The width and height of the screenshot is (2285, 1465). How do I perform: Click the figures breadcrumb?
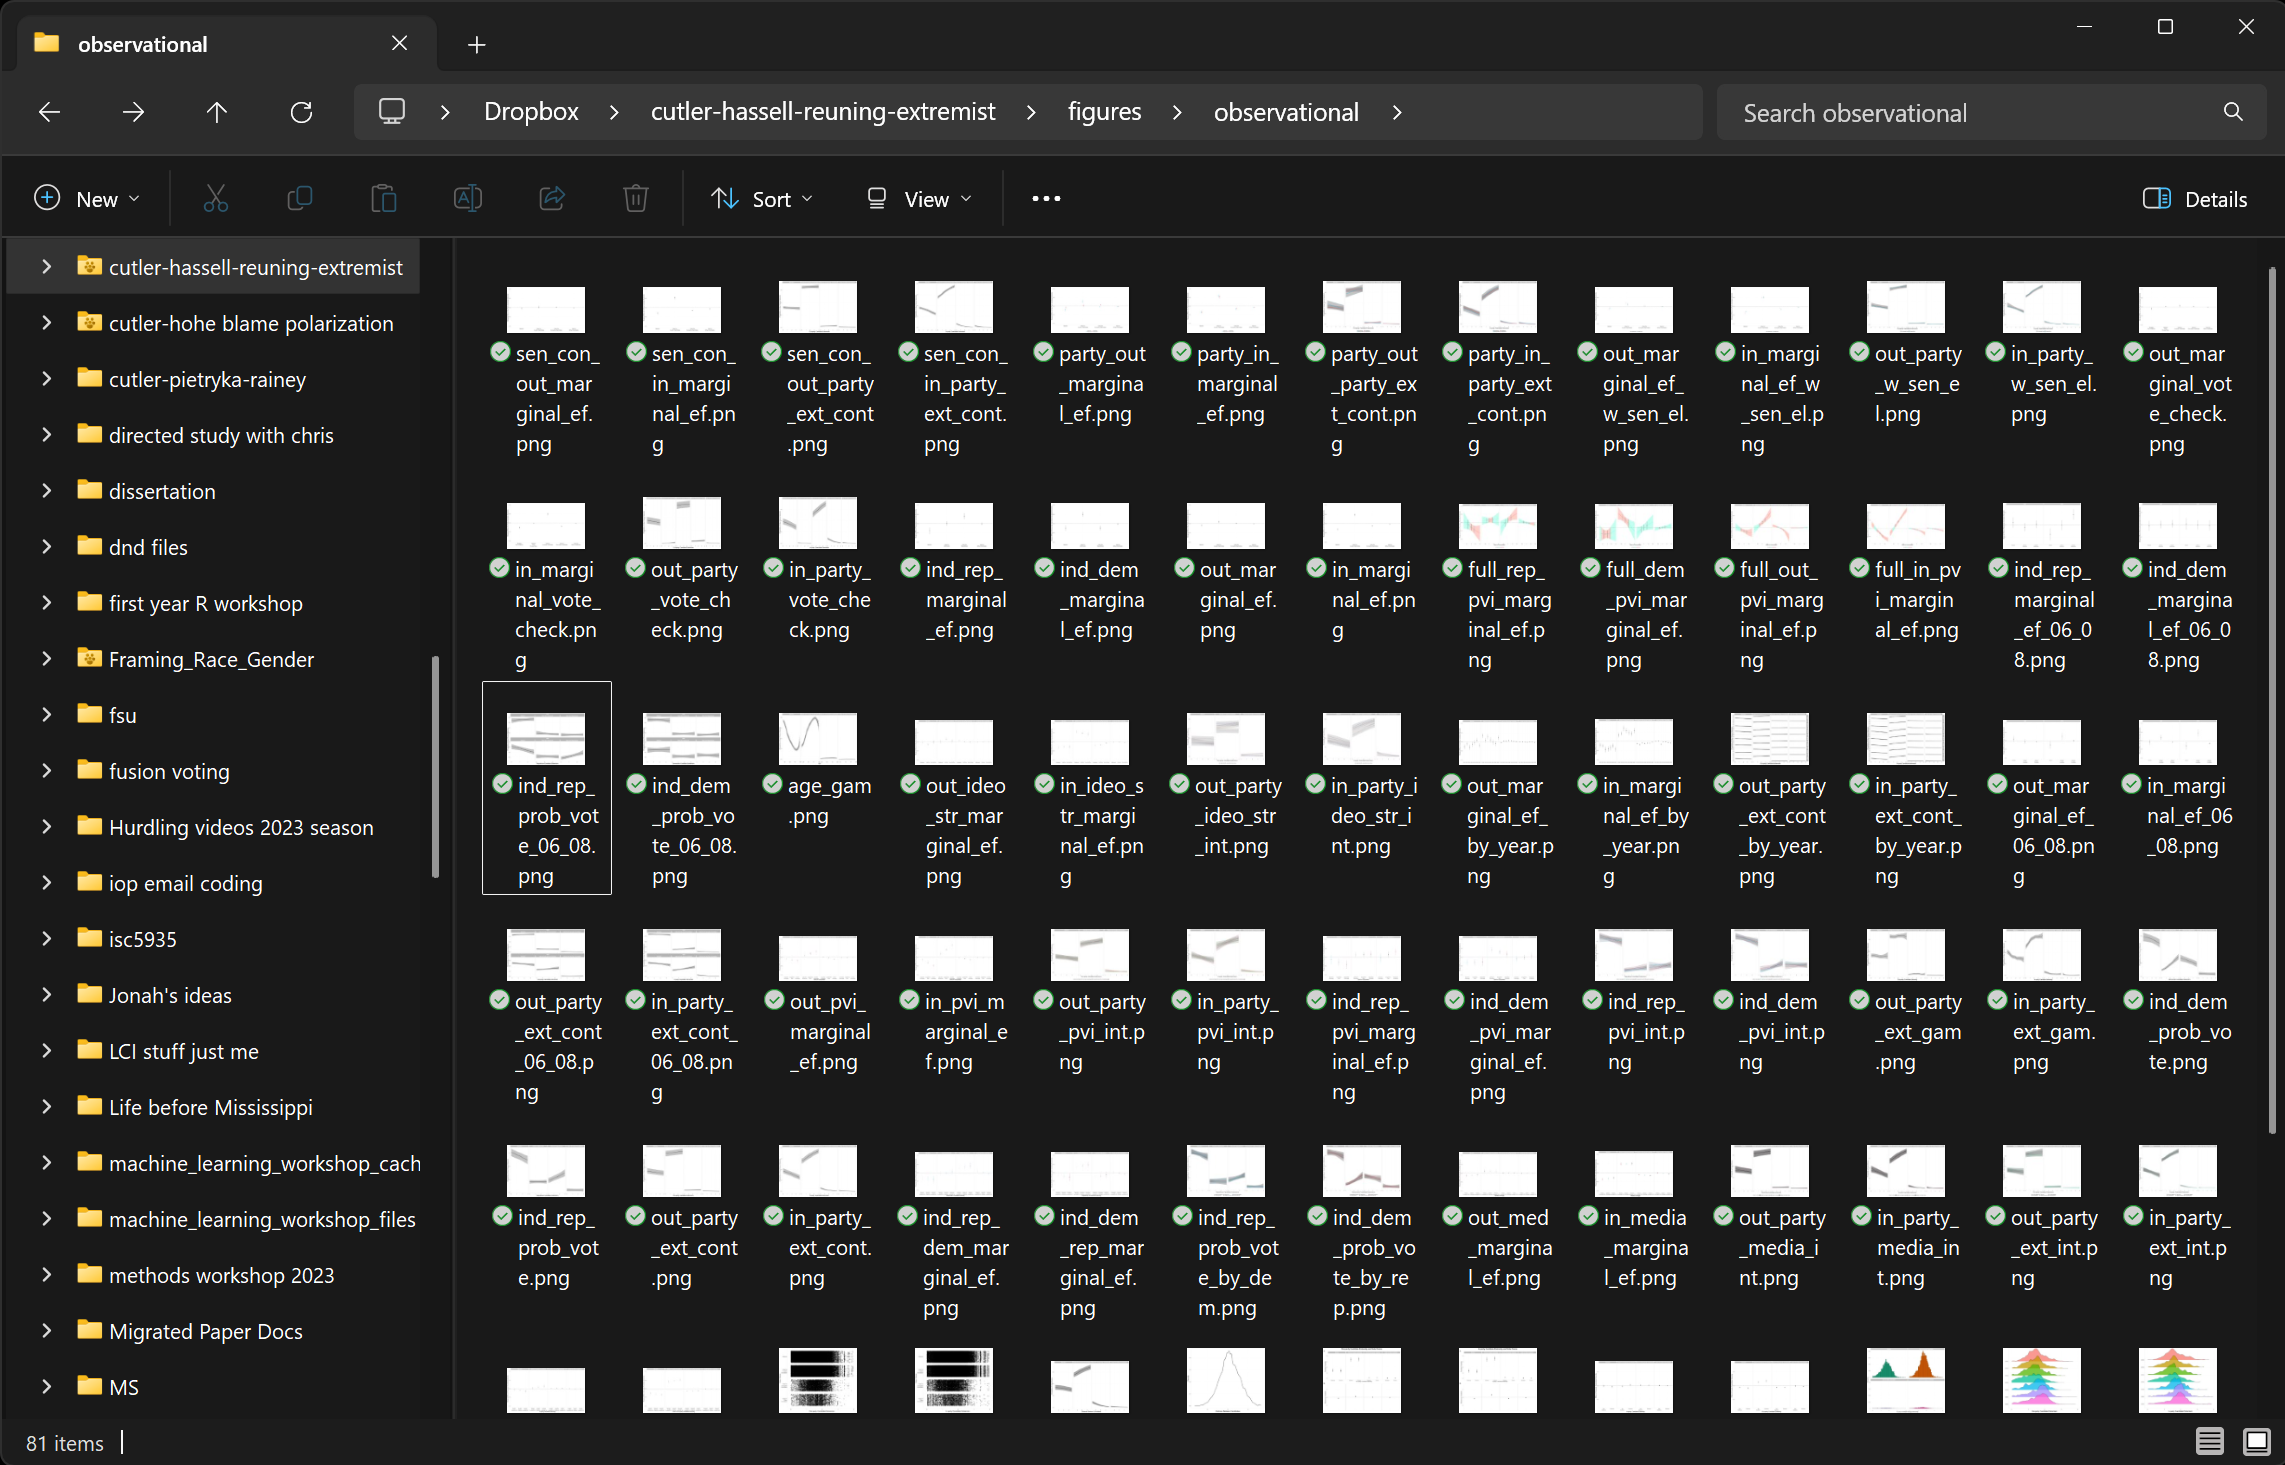(x=1104, y=112)
